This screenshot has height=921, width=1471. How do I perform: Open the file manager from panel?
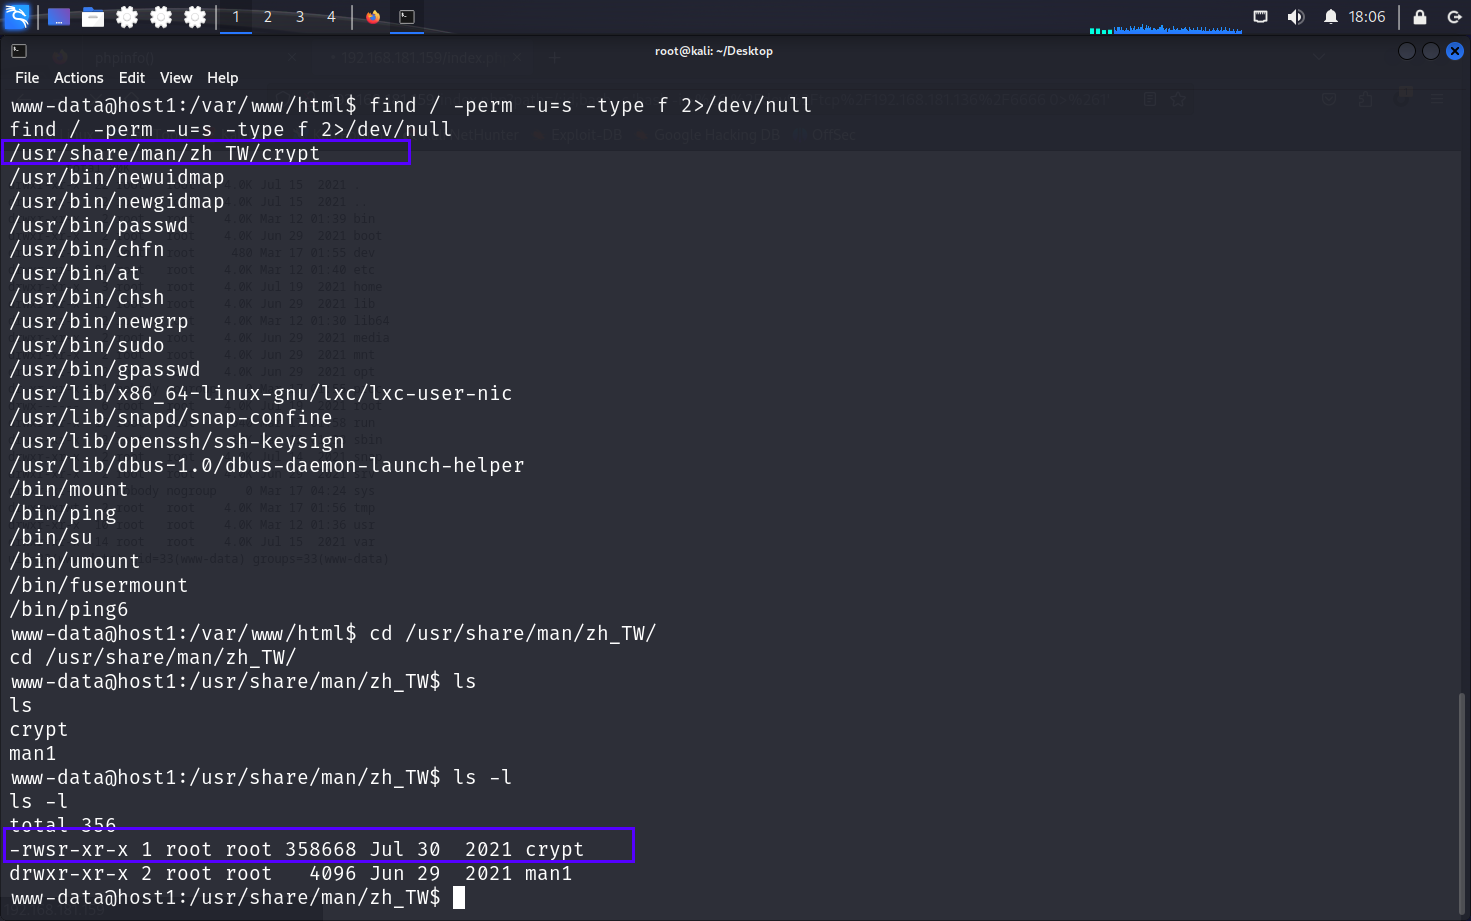tap(93, 17)
